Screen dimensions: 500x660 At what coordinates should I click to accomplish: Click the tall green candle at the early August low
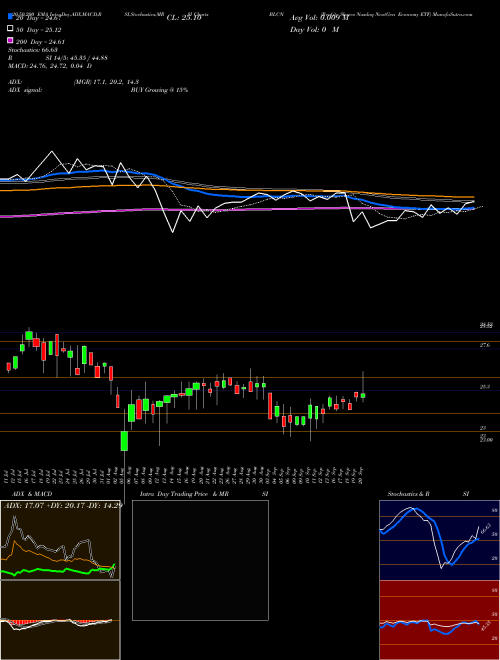click(x=125, y=441)
